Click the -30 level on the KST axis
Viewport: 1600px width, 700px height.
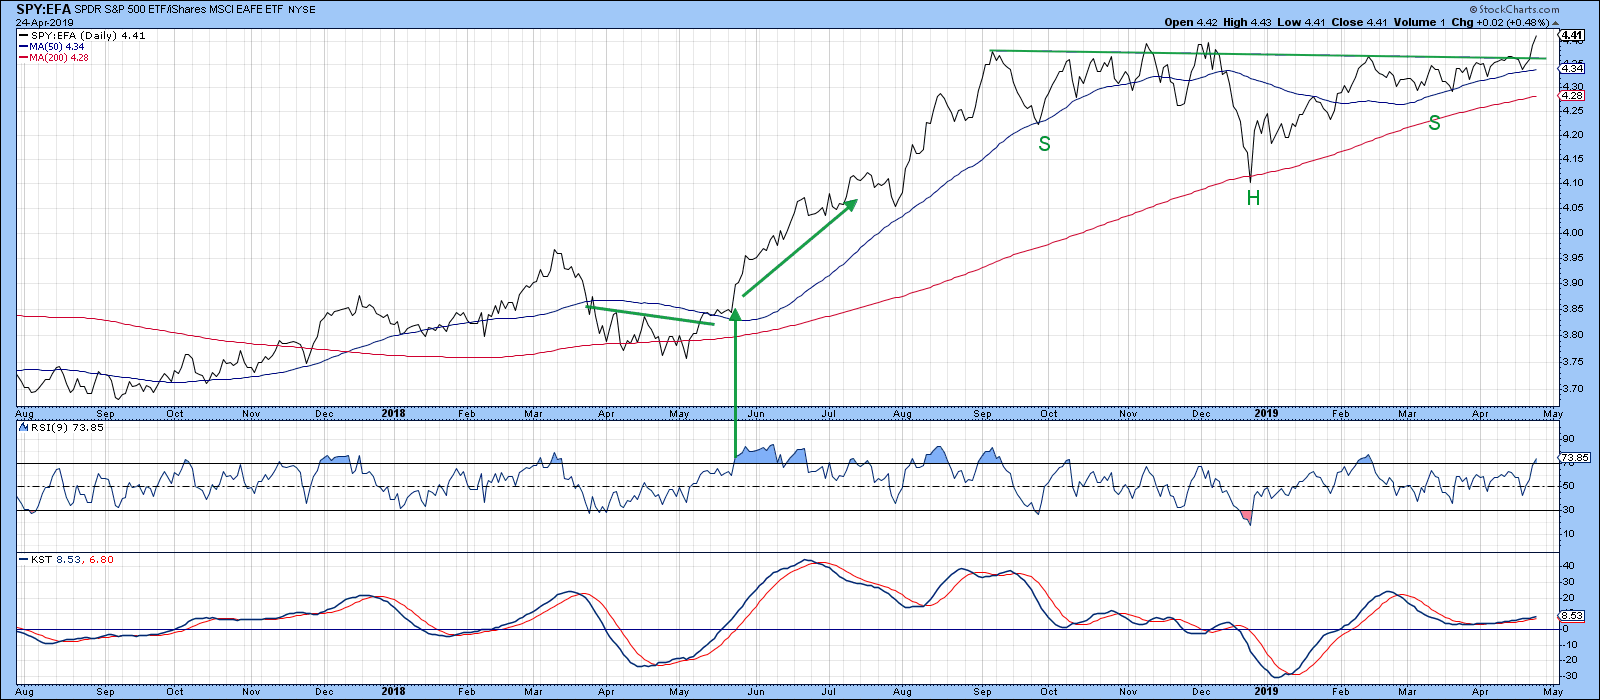click(1570, 675)
